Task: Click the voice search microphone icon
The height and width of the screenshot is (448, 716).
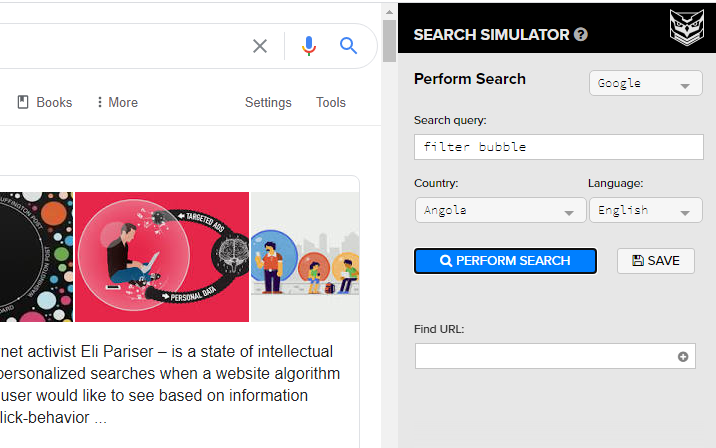Action: point(308,46)
